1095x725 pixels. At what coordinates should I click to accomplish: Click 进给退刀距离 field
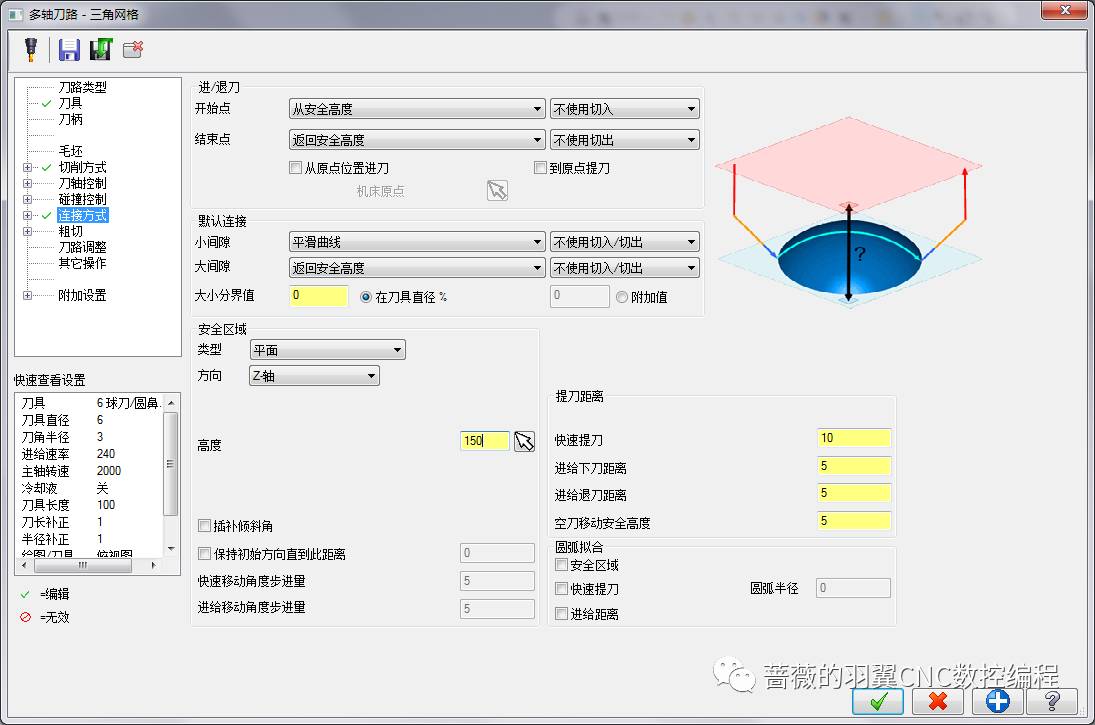(x=854, y=493)
